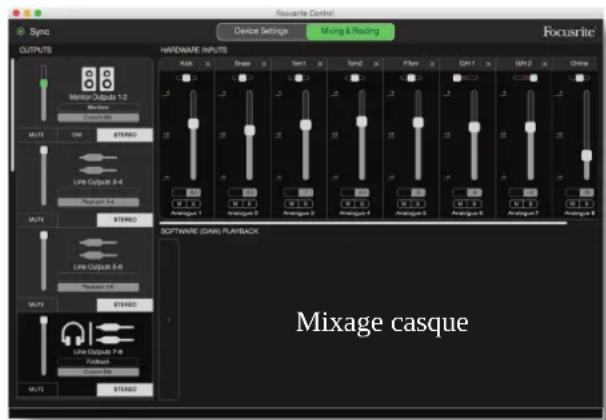
Task: Mute Line Outputs 5-6
Action: (37, 305)
